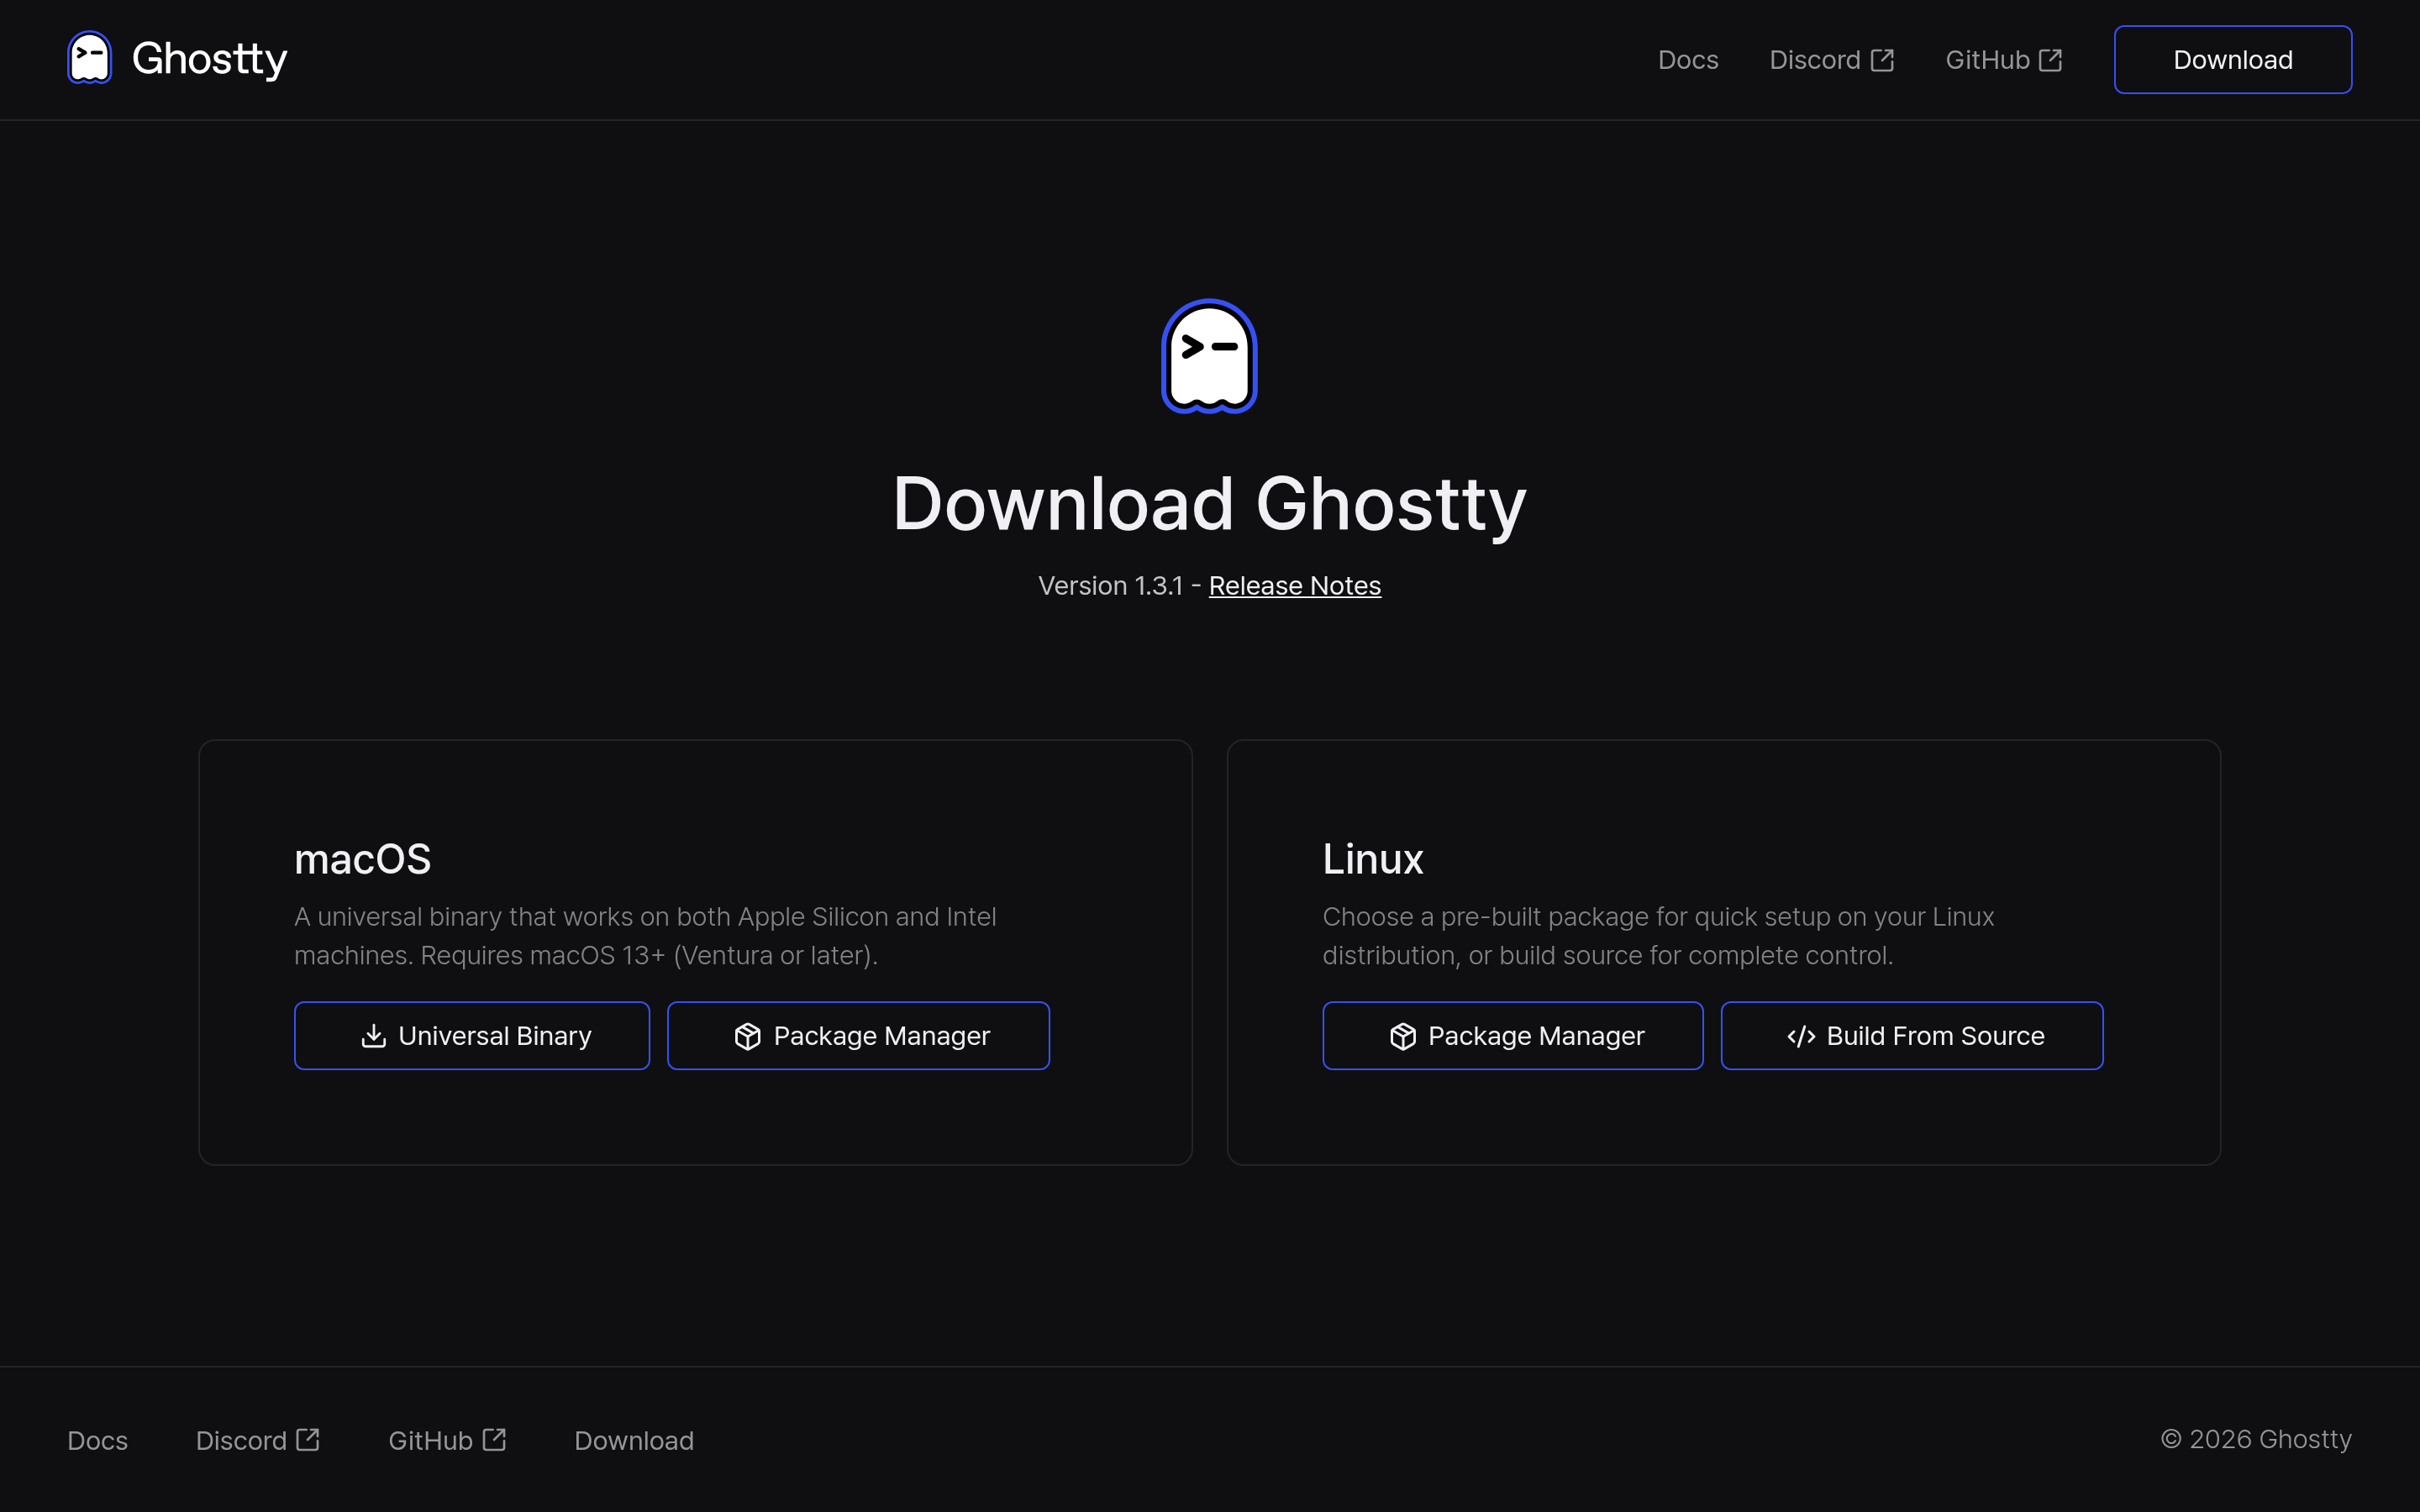Click the macOS description mentioning Apple Silicon
Image resolution: width=2420 pixels, height=1512 pixels.
(645, 936)
